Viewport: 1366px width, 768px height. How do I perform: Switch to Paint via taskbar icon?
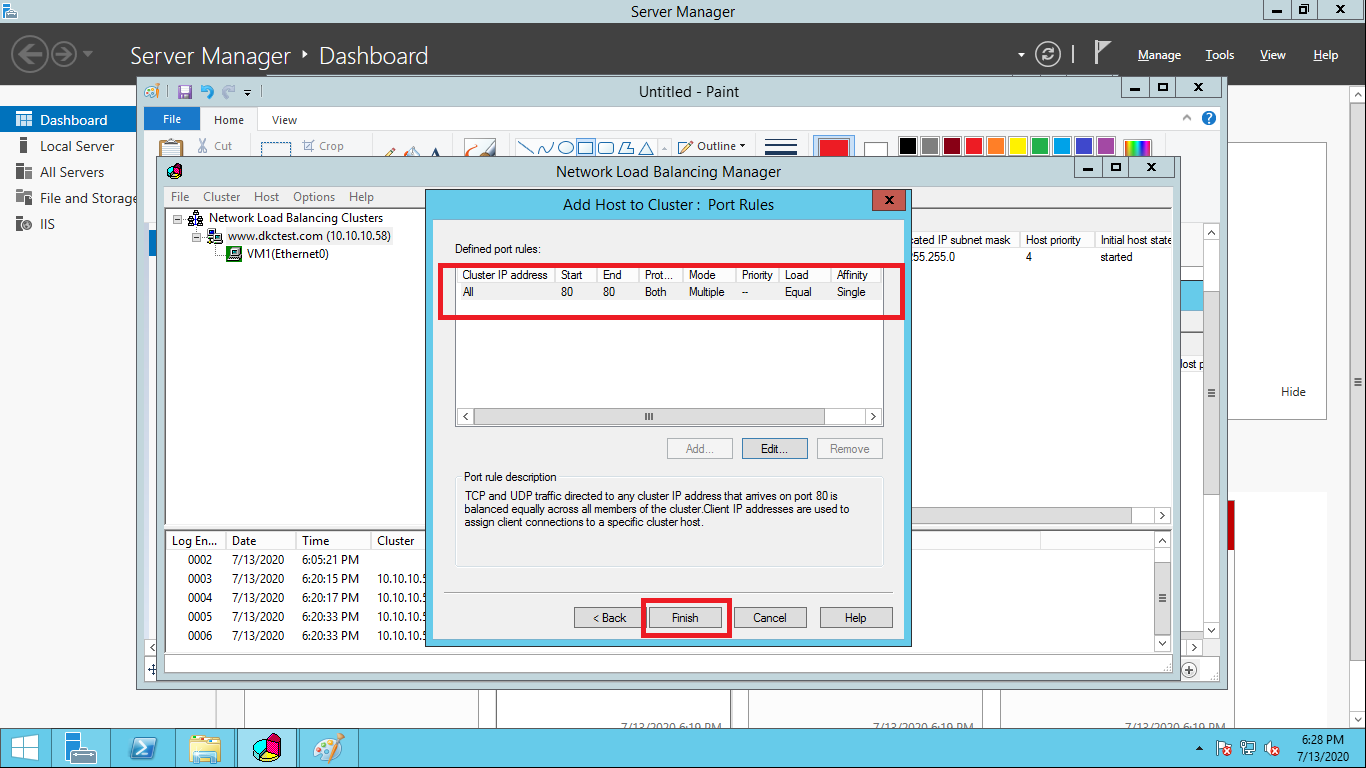(328, 748)
